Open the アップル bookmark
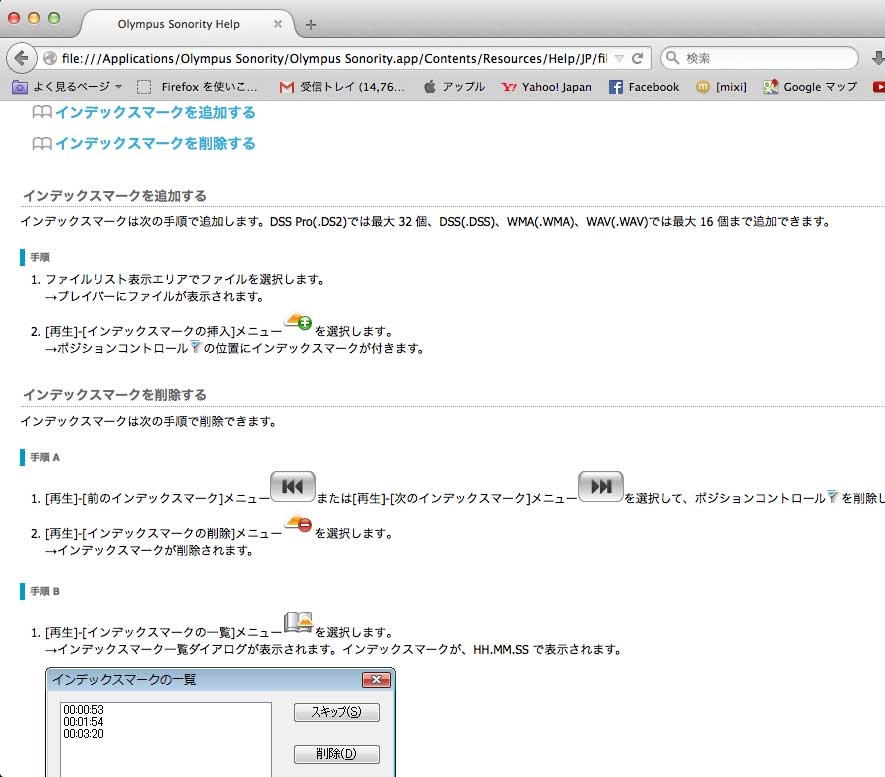Screen dimensions: 885x777 point(454,87)
